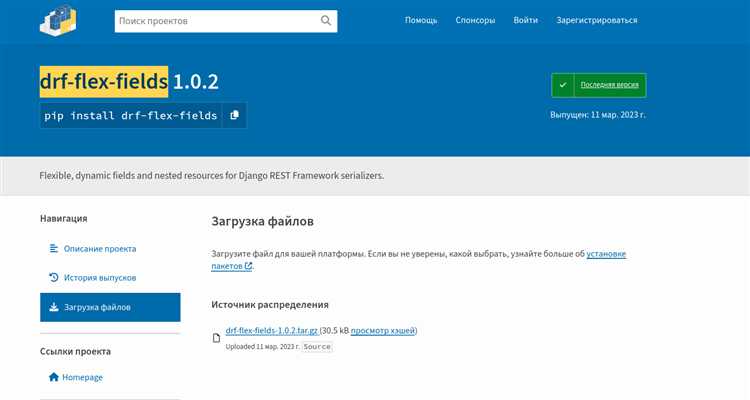Click the project description icon in navigation
Screen dimensions: 750x400
(54, 248)
